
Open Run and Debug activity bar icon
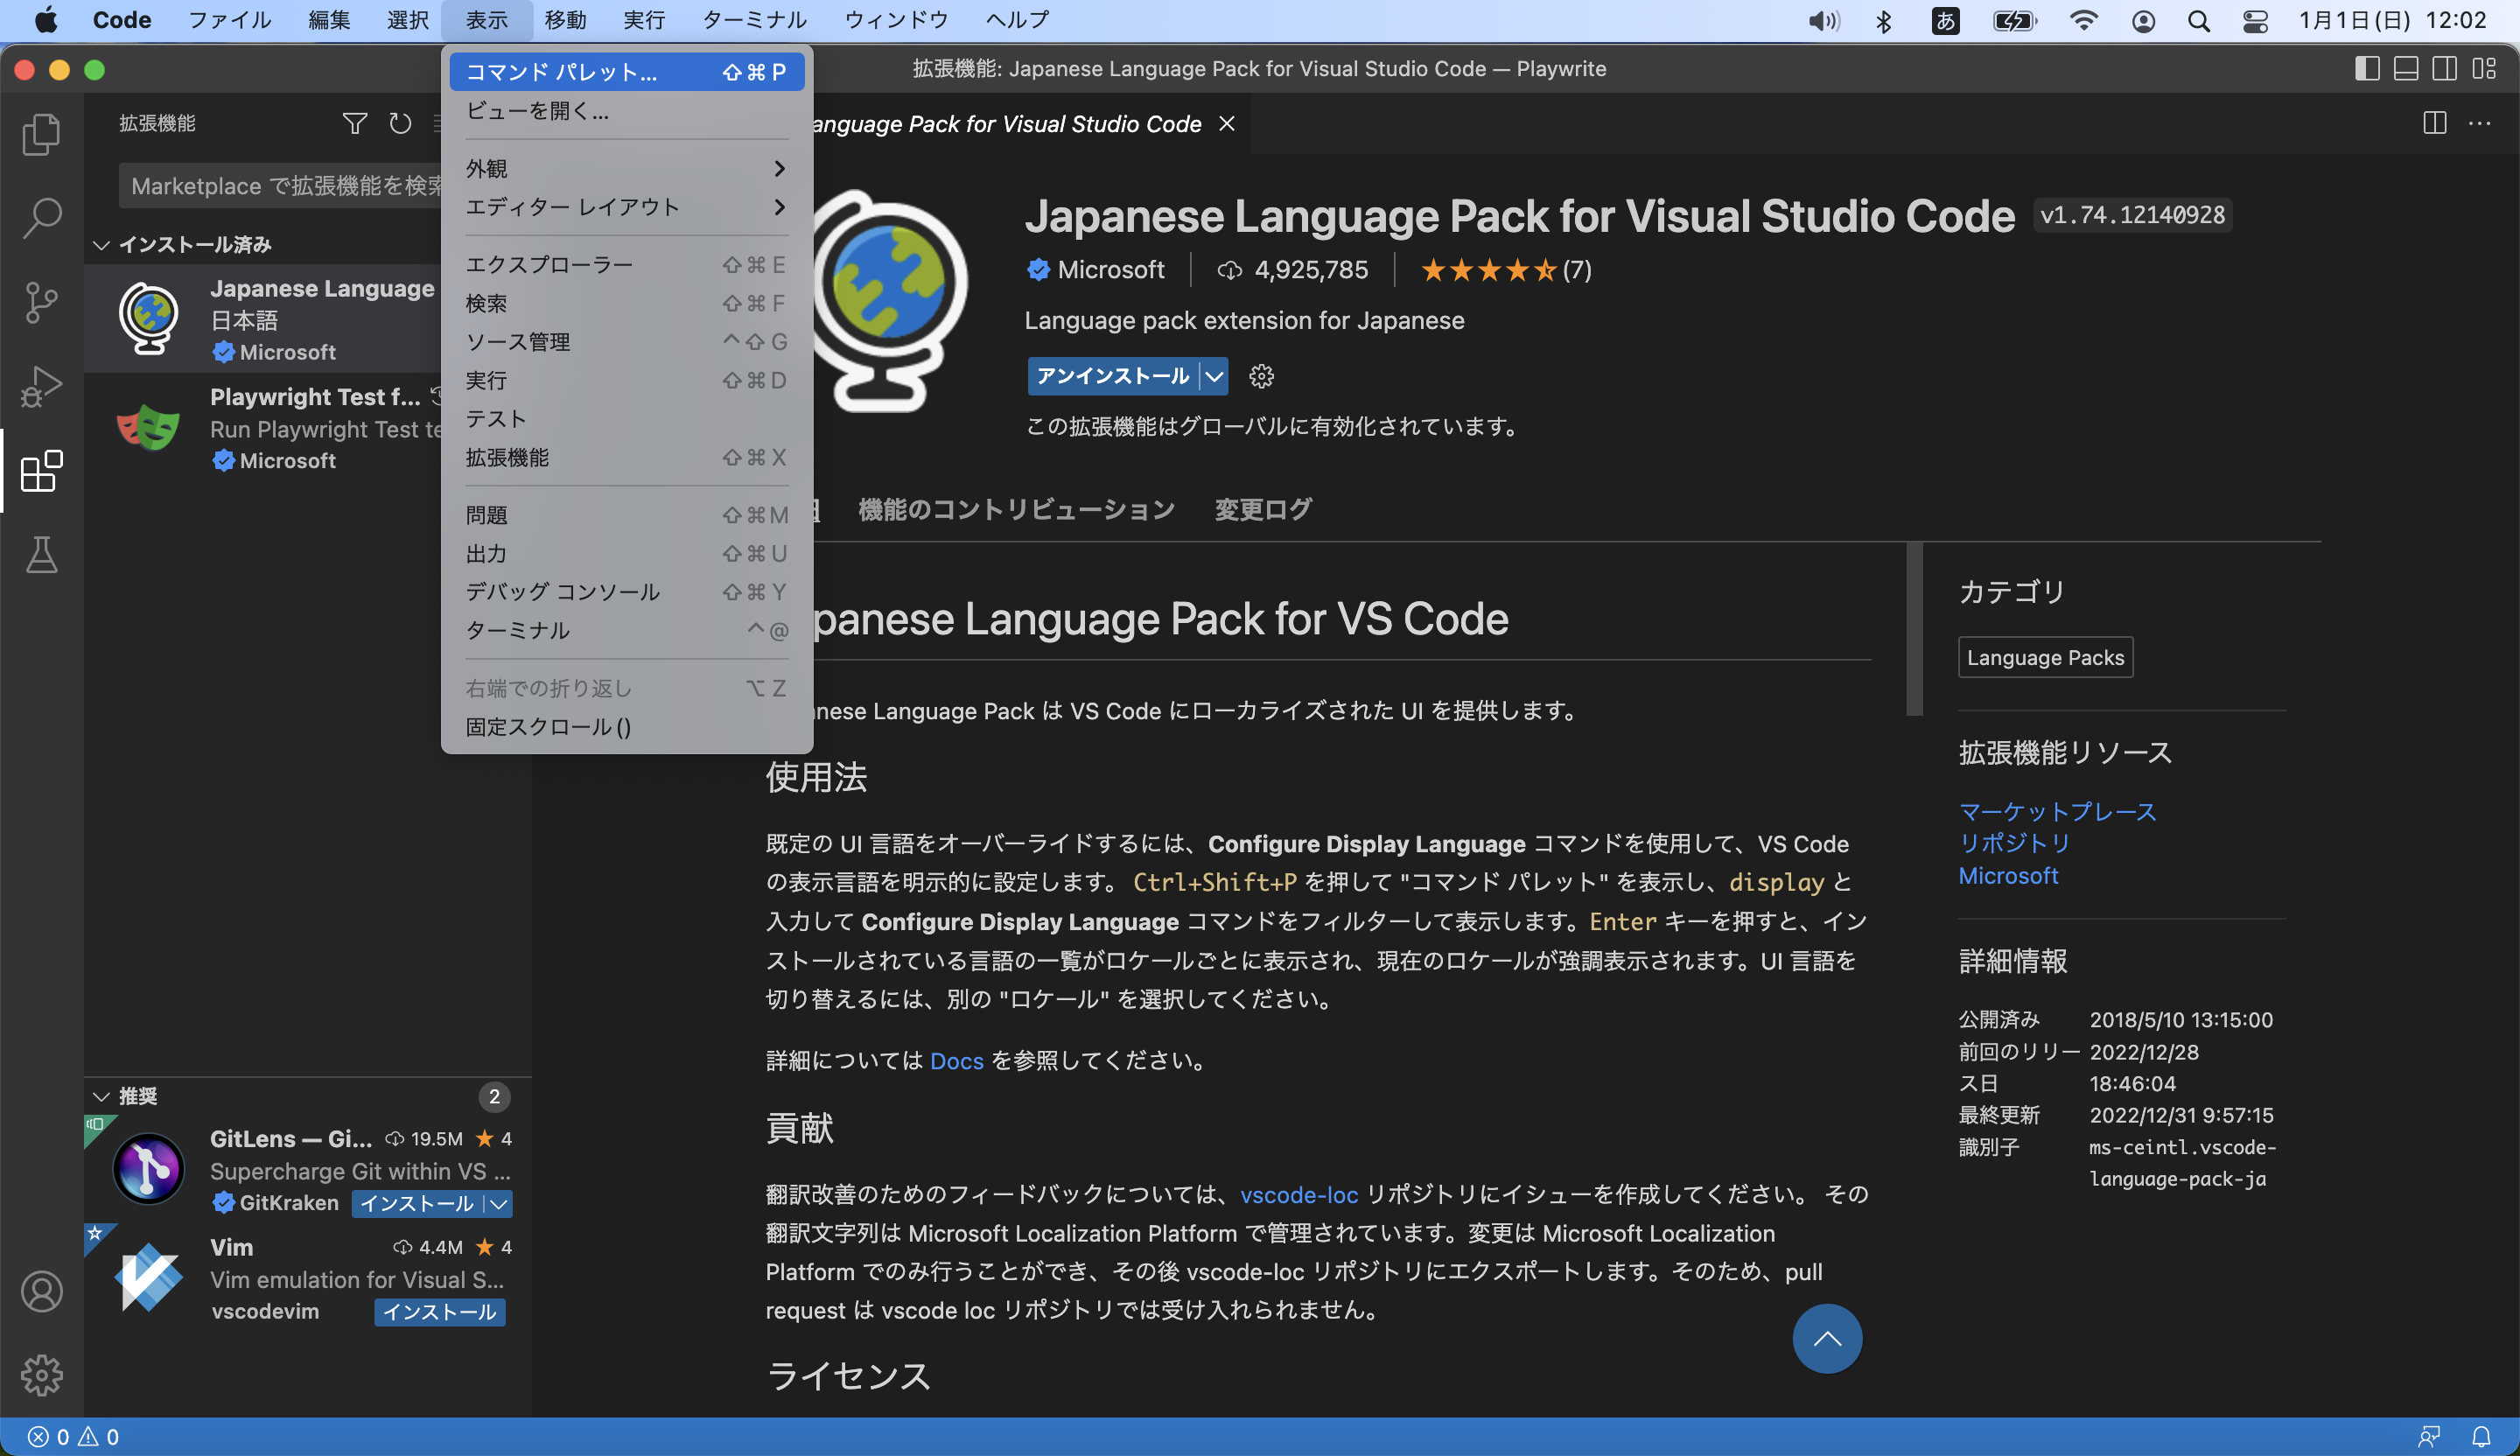coord(41,386)
